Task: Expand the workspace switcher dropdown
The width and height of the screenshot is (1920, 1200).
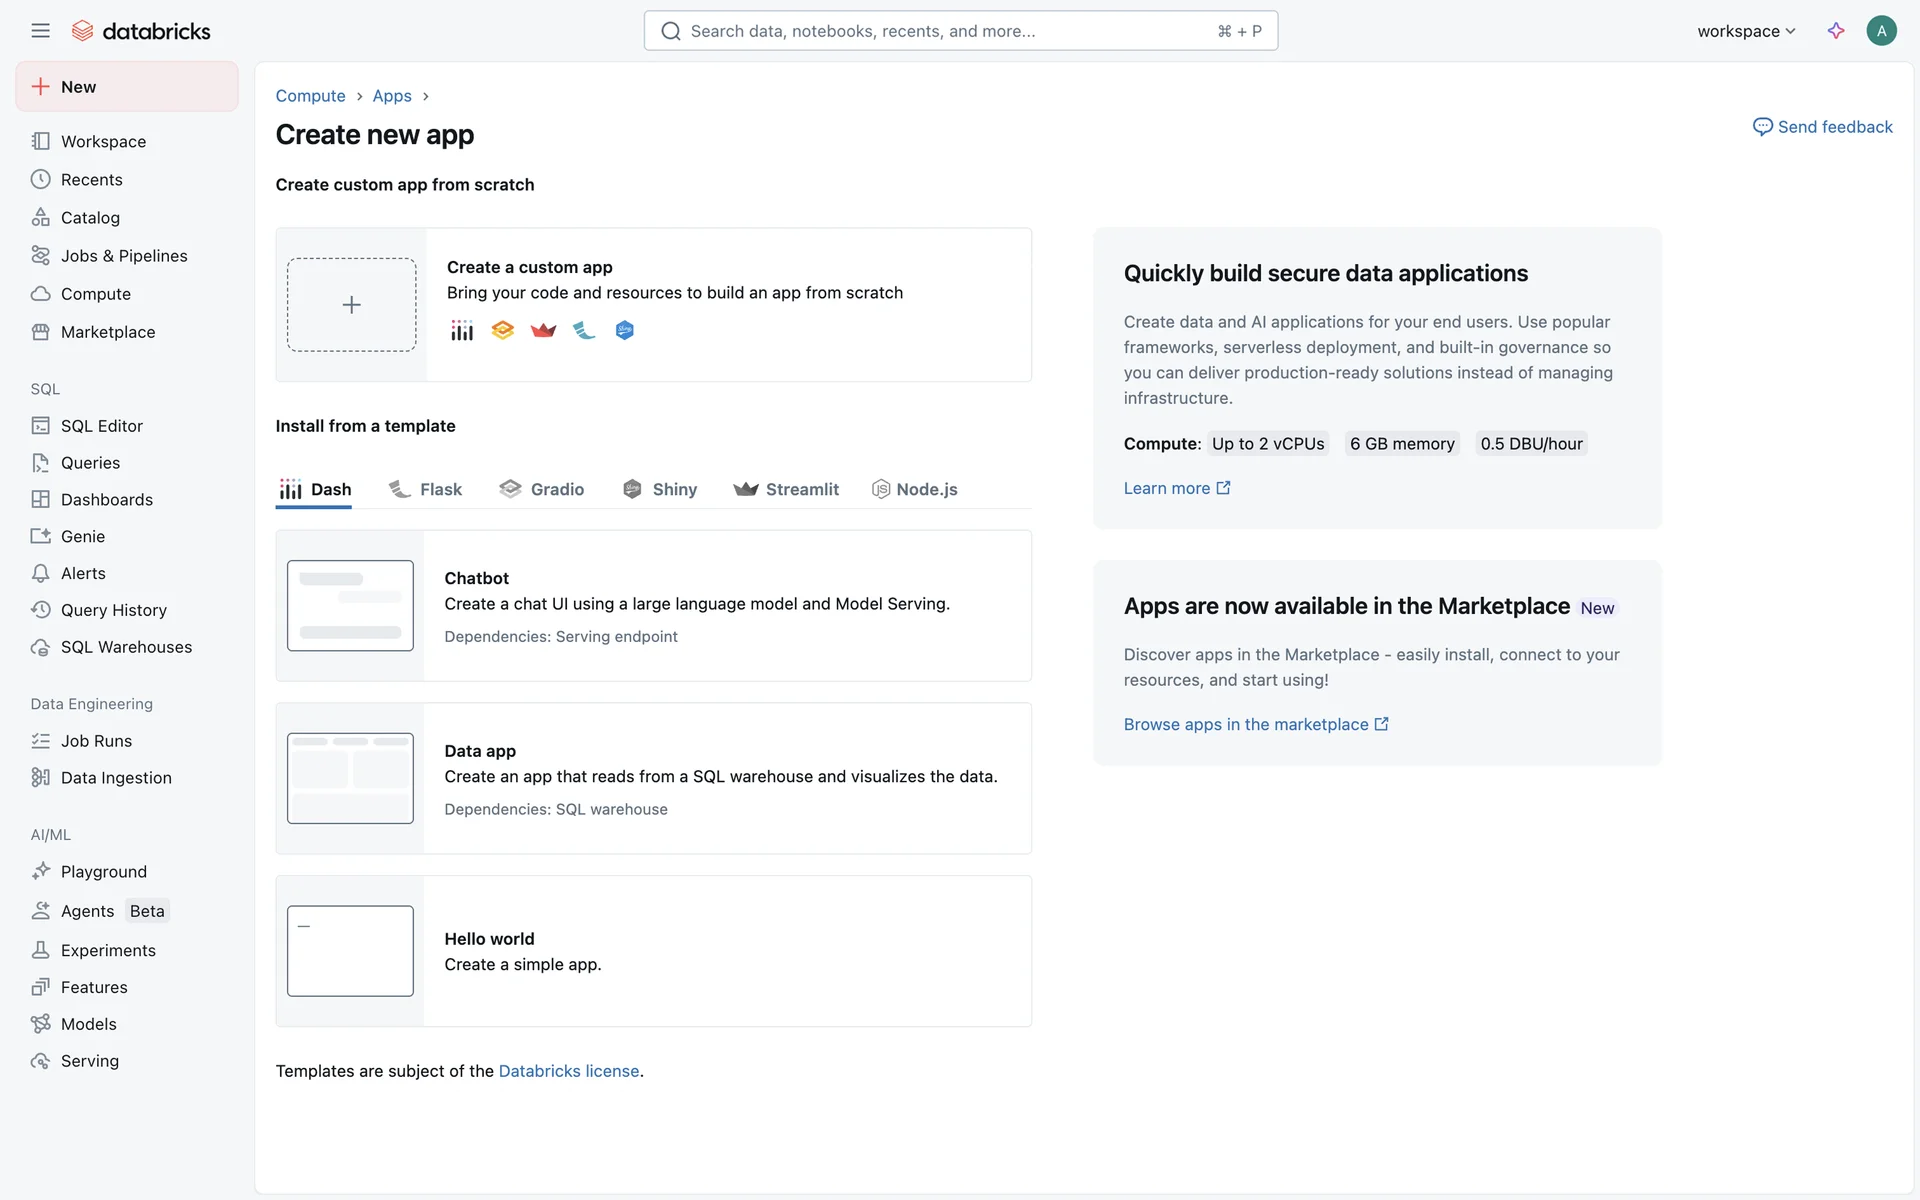Action: 1746,31
